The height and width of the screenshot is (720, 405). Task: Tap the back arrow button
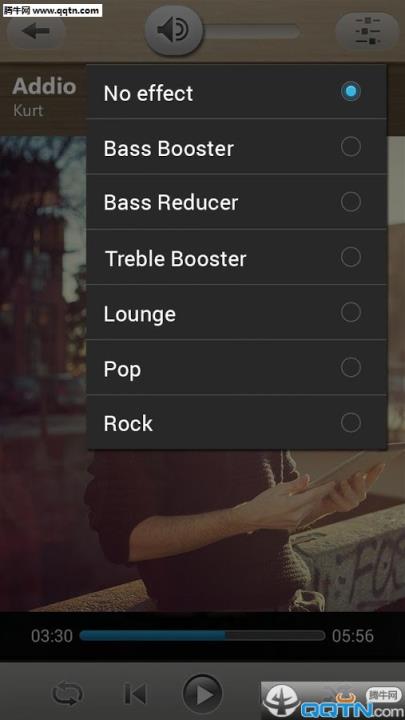[x=36, y=31]
